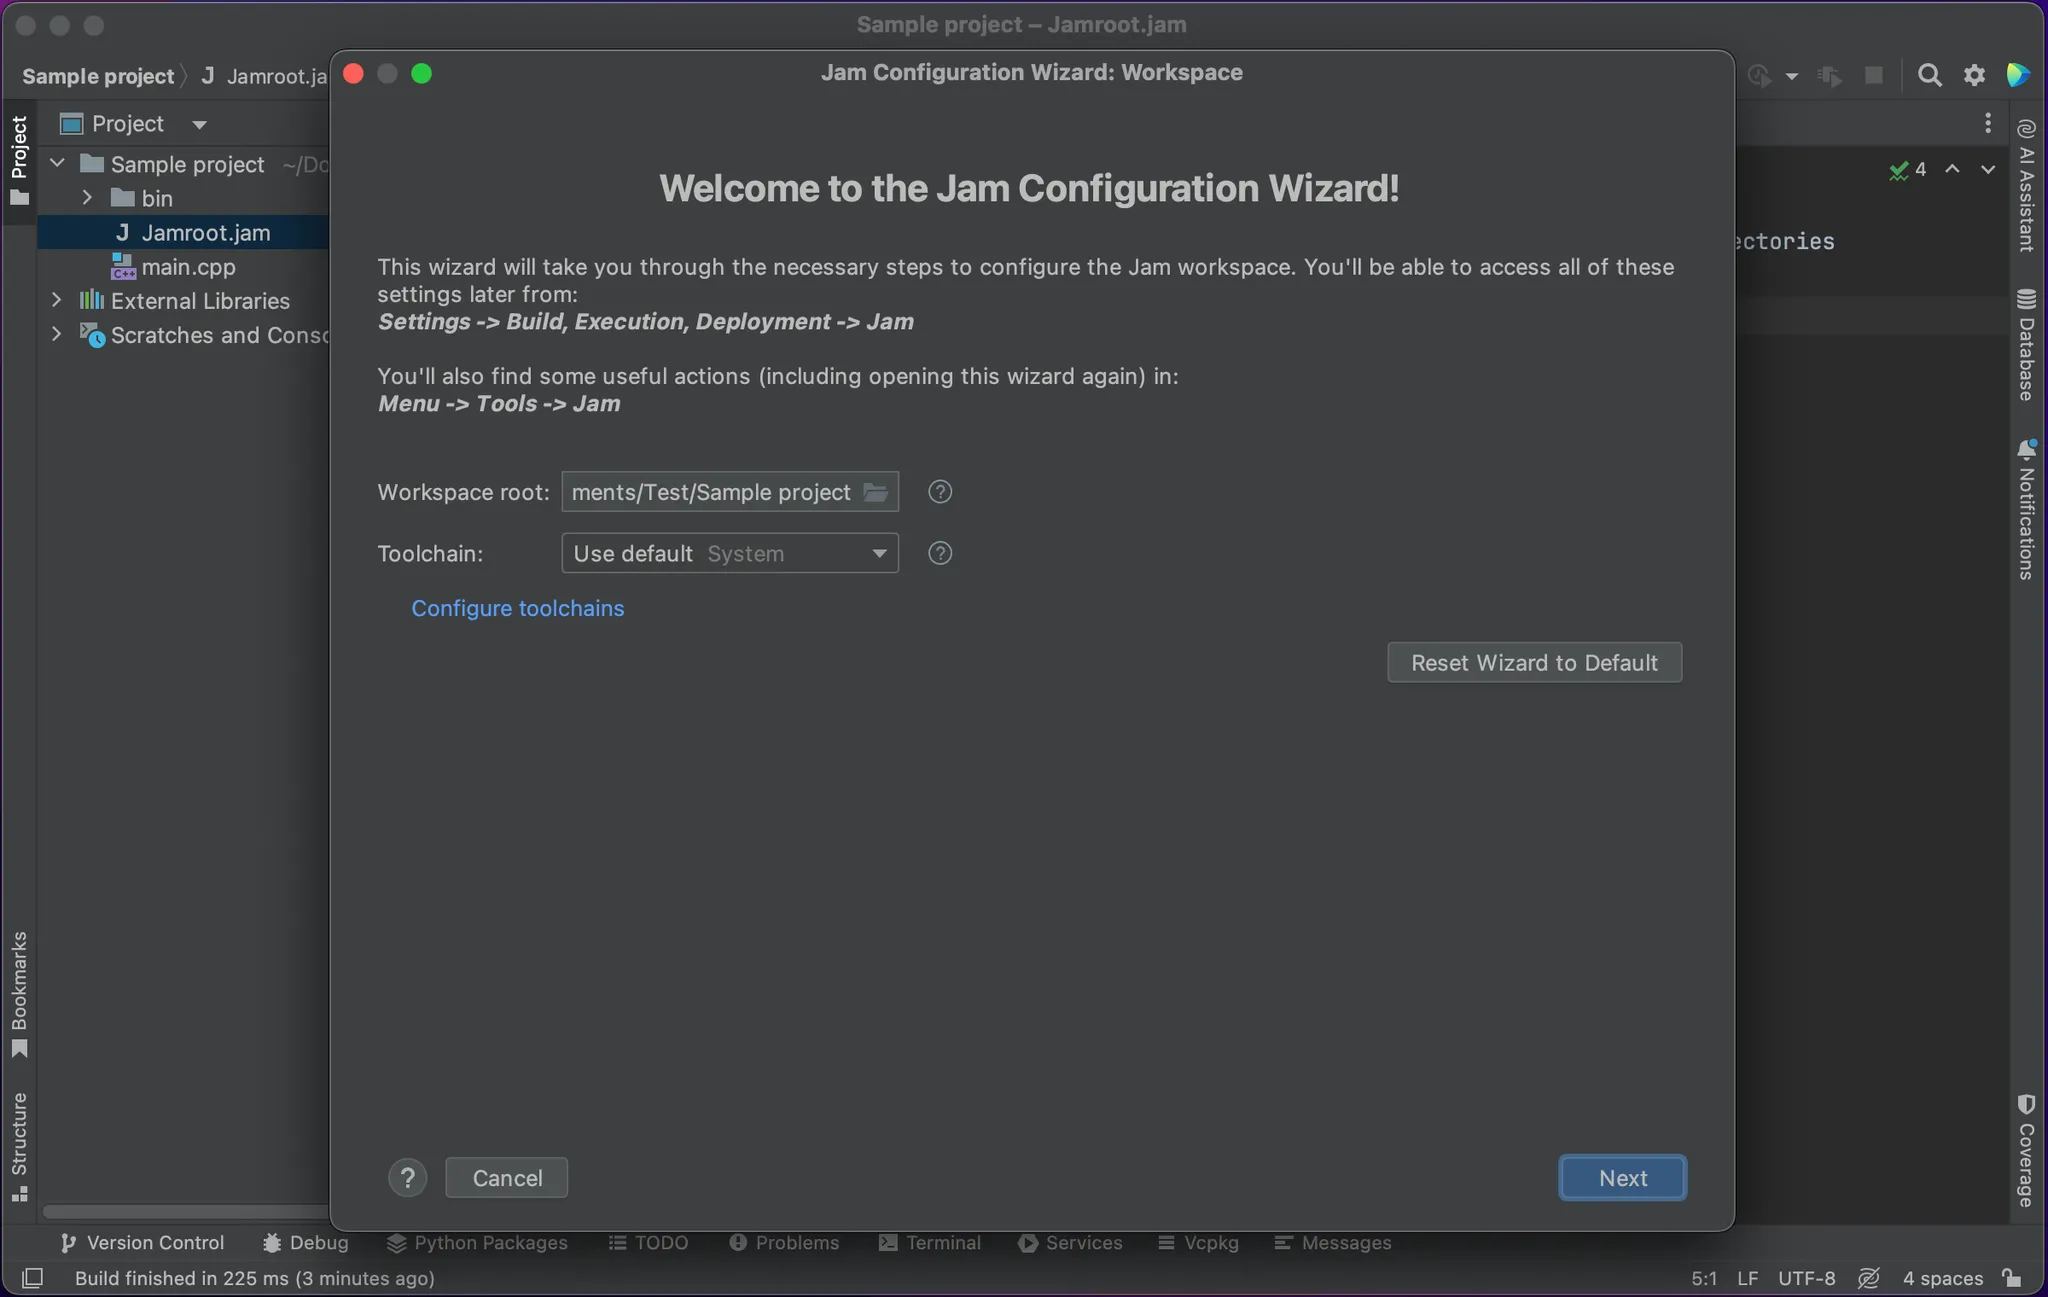This screenshot has height=1297, width=2048.
Task: Open the Debug tool window tab
Action: pos(305,1243)
